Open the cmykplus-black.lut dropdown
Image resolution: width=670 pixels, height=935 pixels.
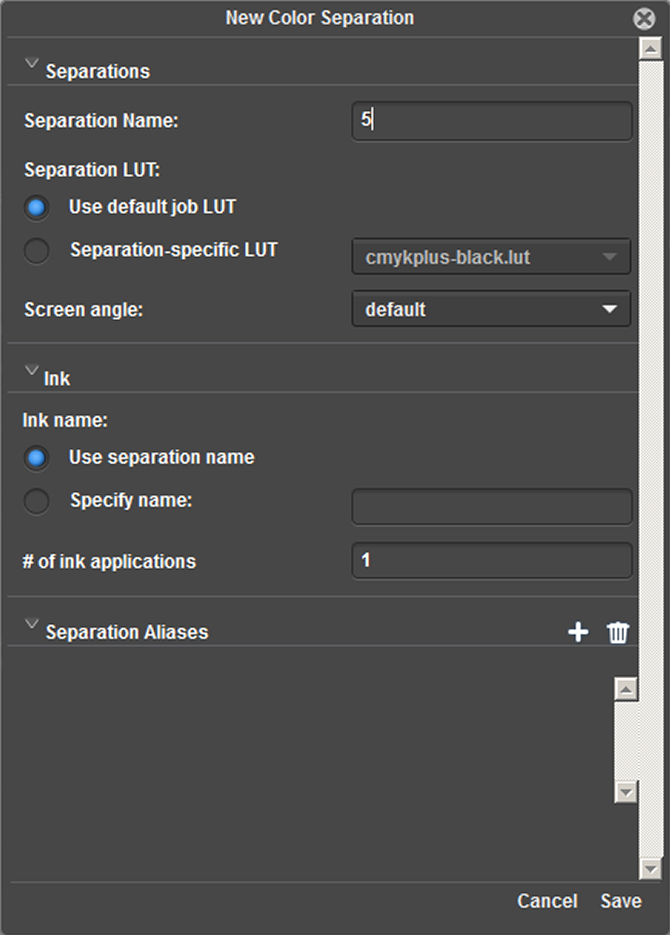(490, 256)
